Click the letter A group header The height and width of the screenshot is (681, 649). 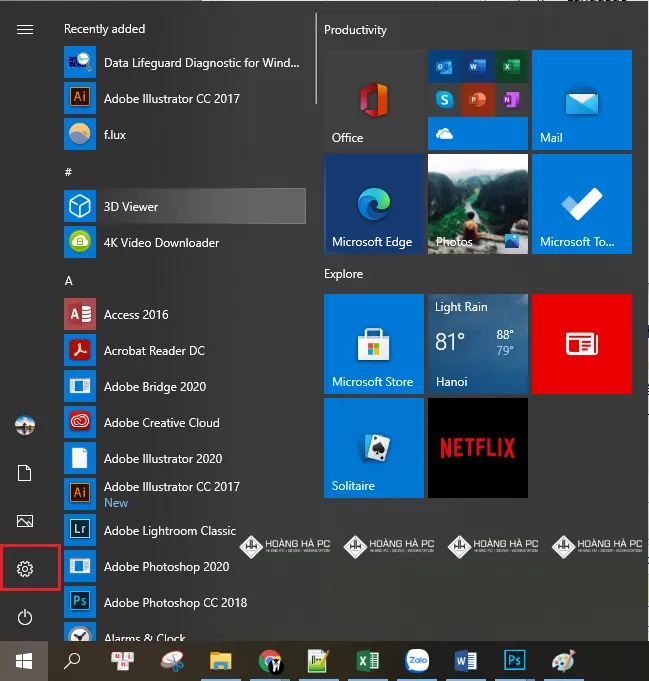pyautogui.click(x=69, y=281)
